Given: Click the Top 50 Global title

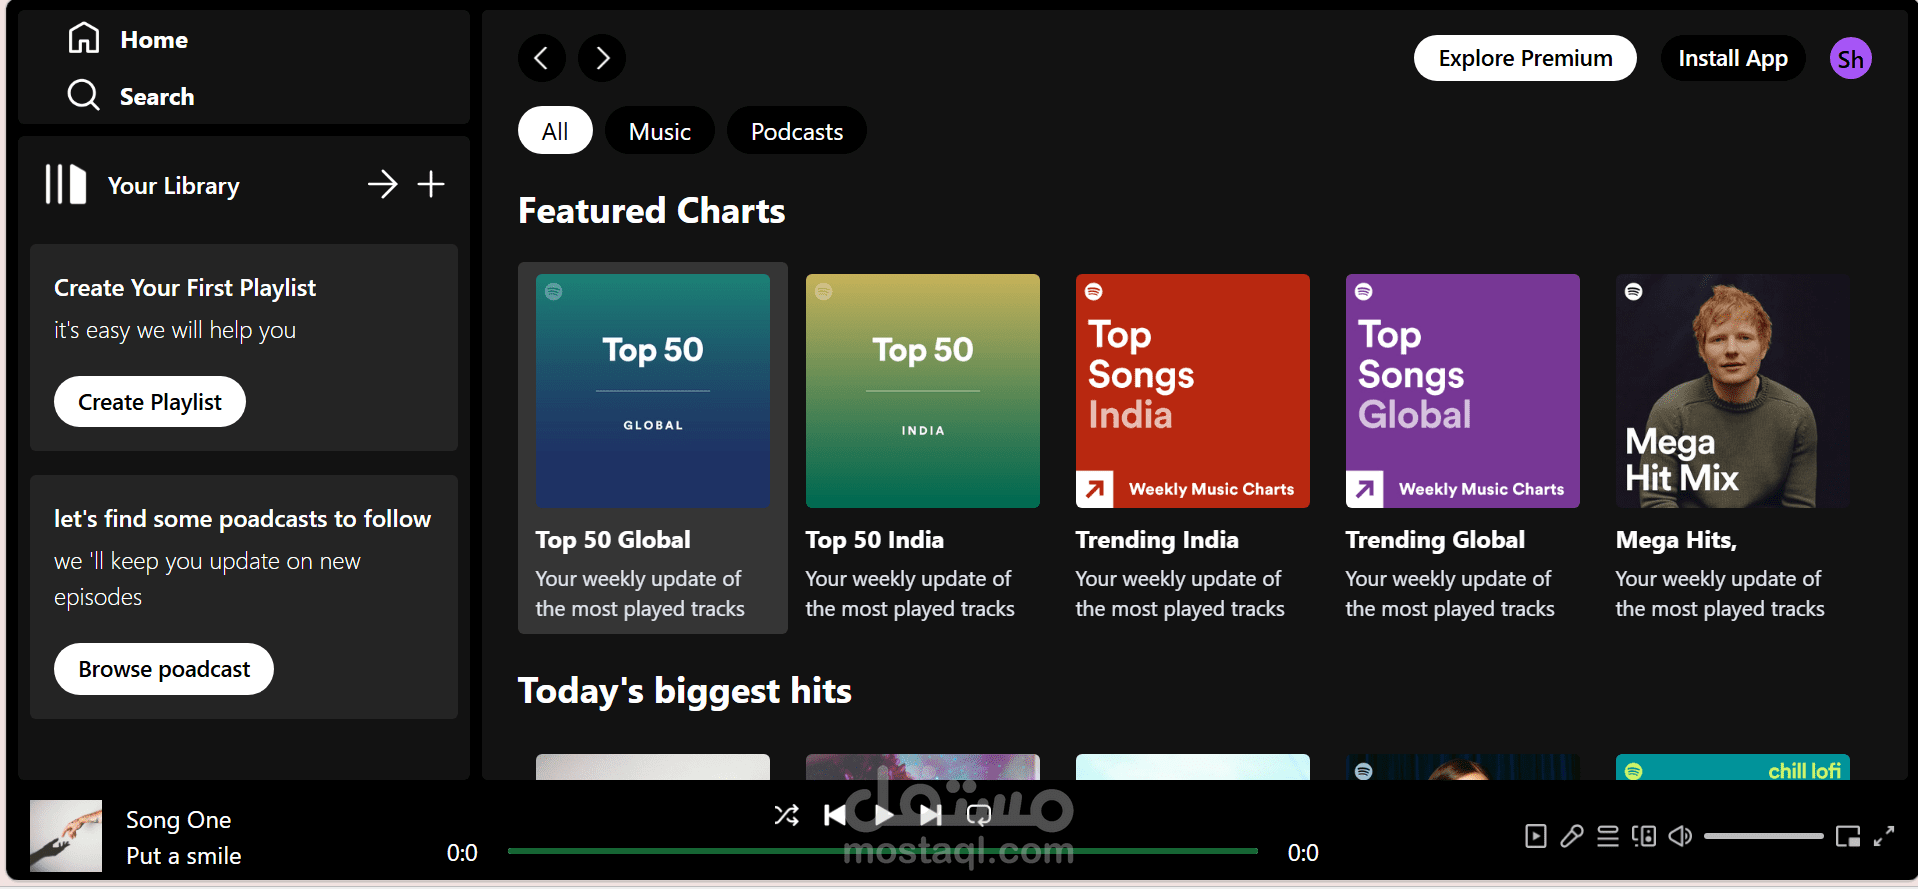Looking at the screenshot, I should point(613,540).
